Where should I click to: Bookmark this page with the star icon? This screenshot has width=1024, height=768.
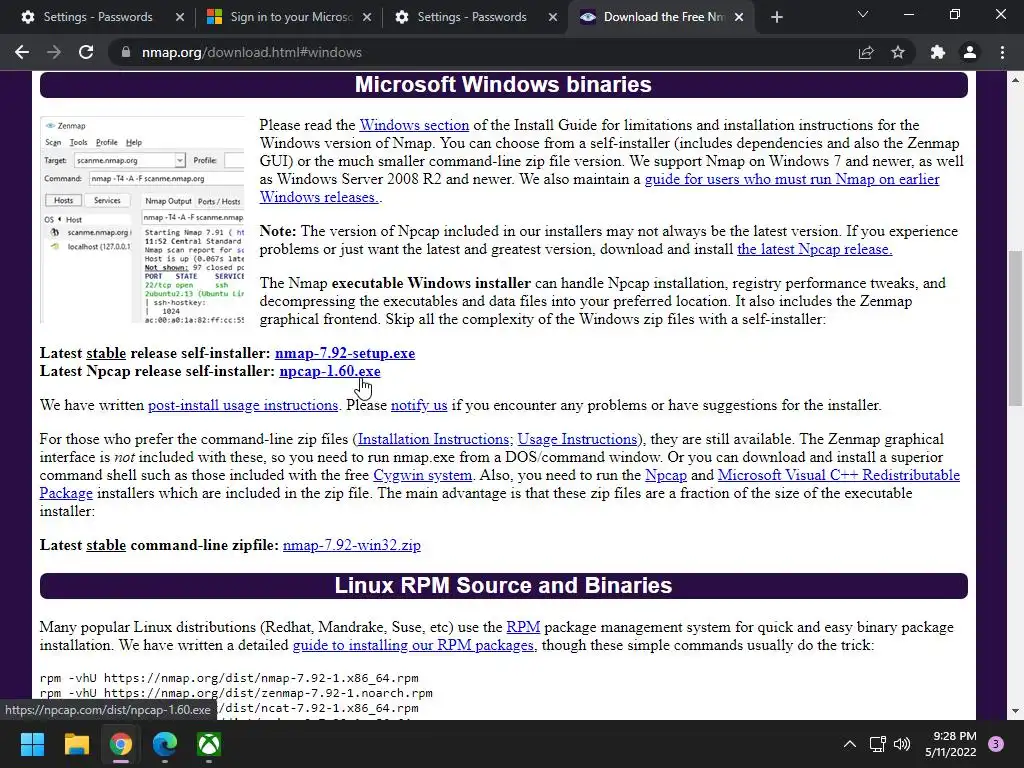click(898, 52)
